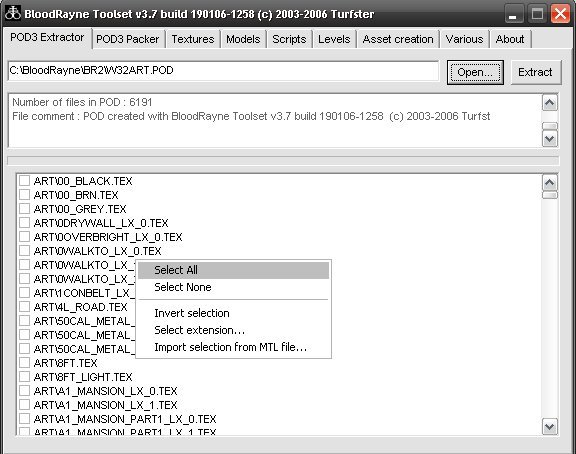Image resolution: width=576 pixels, height=454 pixels.
Task: Click the file list scroll-down arrow
Action: [550, 426]
